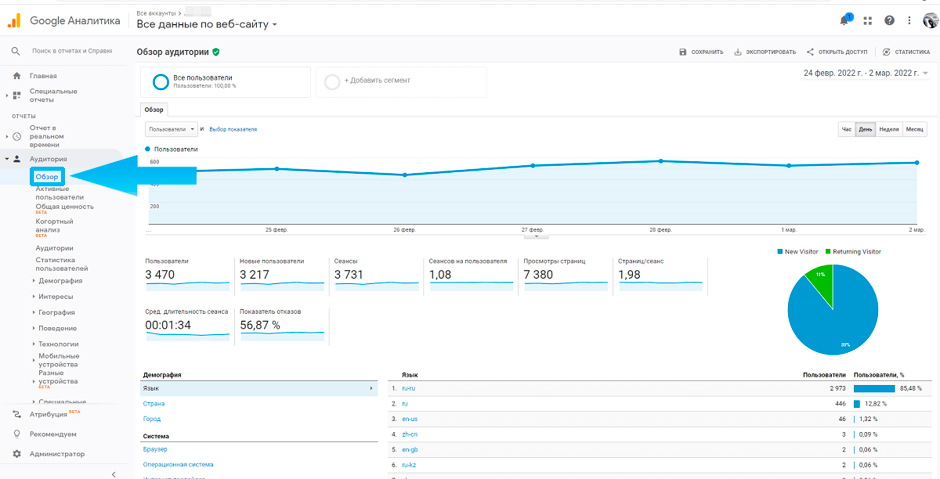Expand the Поведение tree item

(33, 329)
